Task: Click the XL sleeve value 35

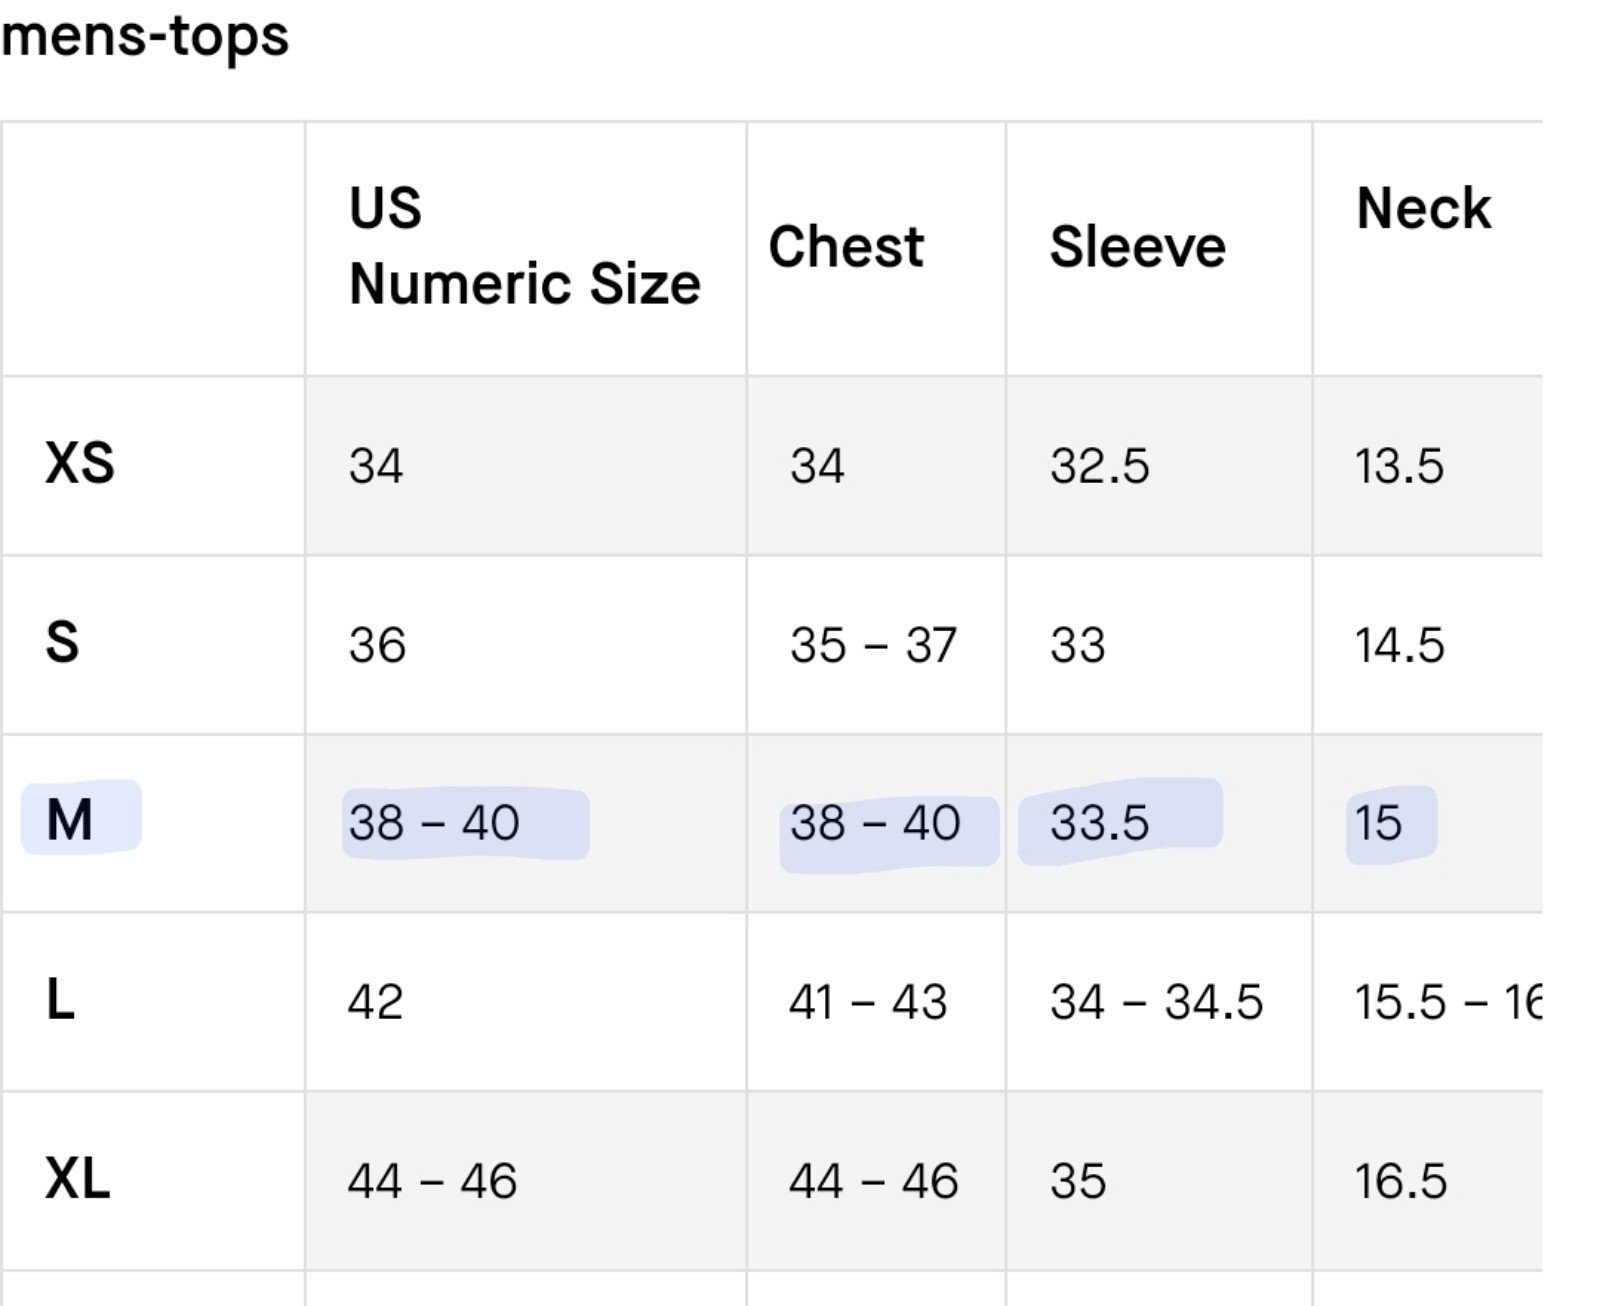Action: tap(1078, 1181)
